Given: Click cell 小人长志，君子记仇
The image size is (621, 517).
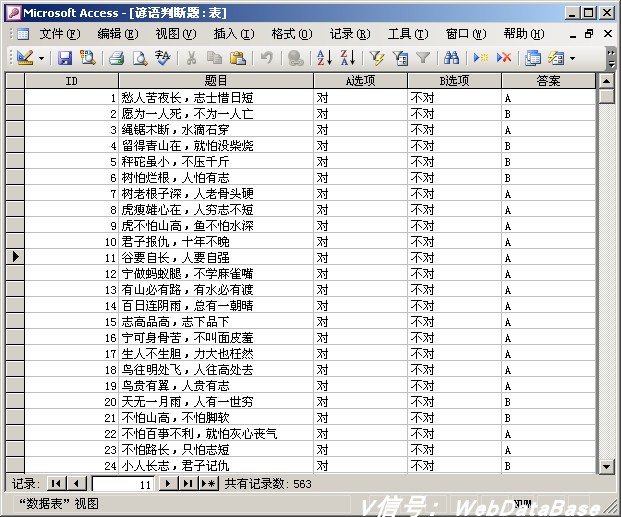Looking at the screenshot, I should coord(216,465).
